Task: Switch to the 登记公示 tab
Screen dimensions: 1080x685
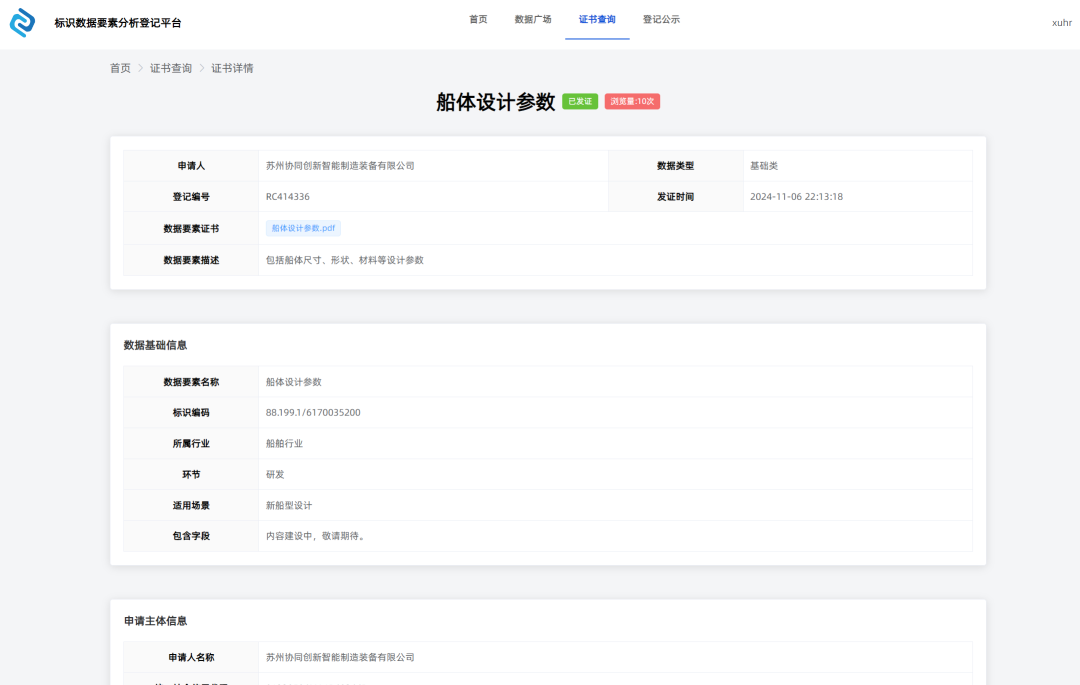Action: (x=662, y=18)
